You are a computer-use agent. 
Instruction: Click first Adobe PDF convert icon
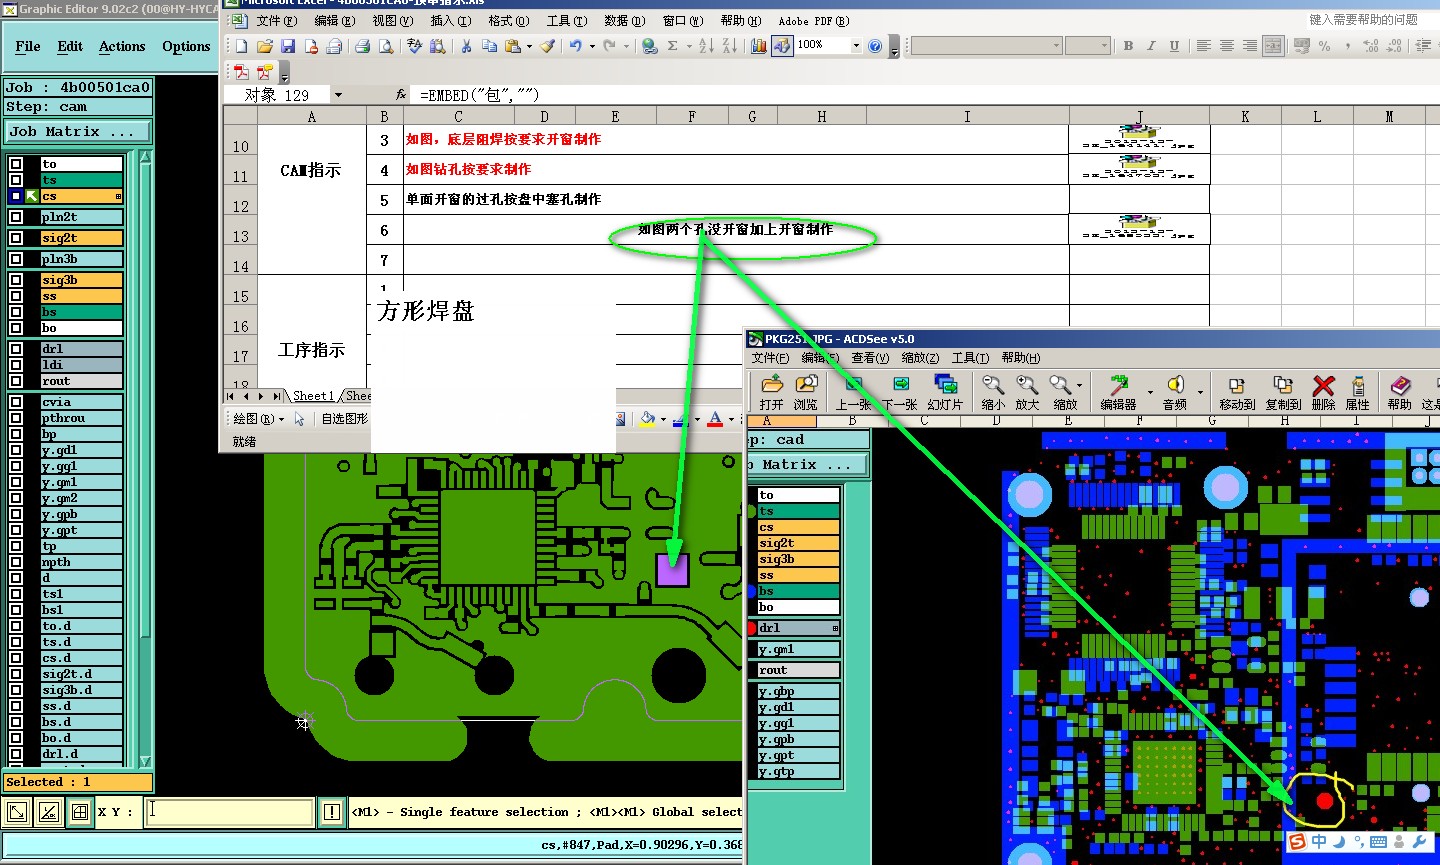pos(241,72)
